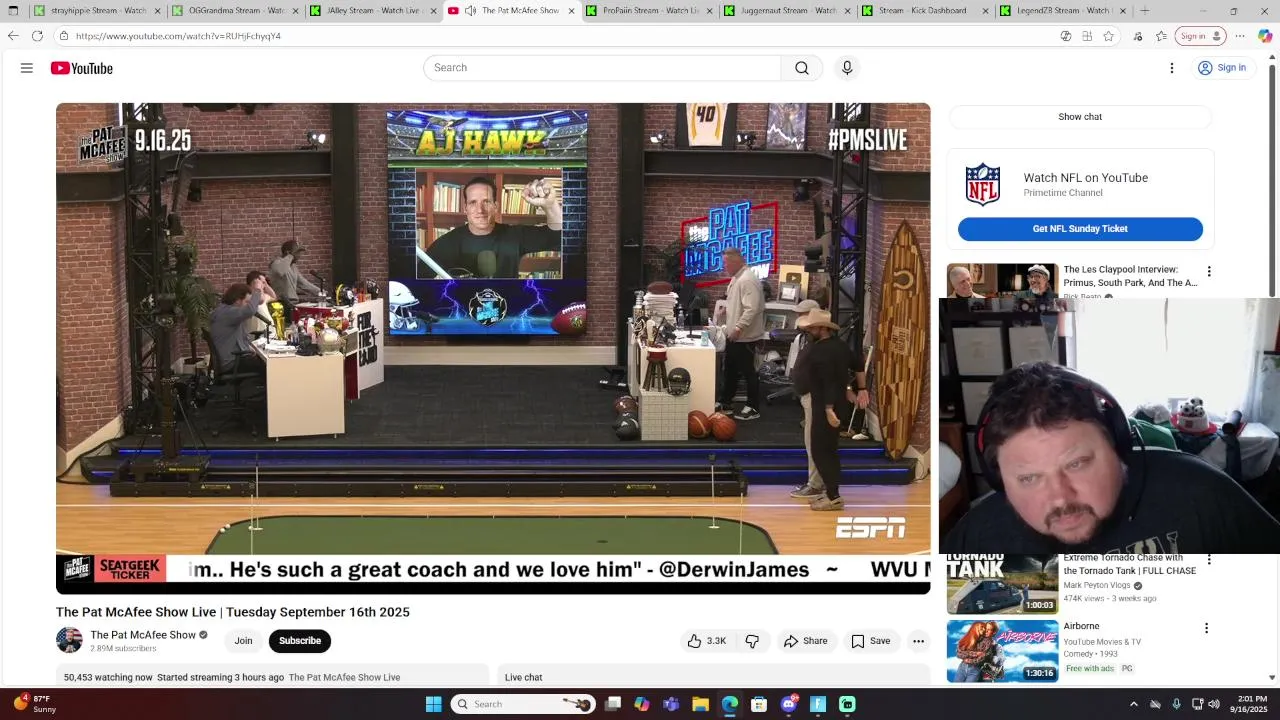Screen dimensions: 1280x720
Task: Share the video via Share button
Action: tap(805, 641)
